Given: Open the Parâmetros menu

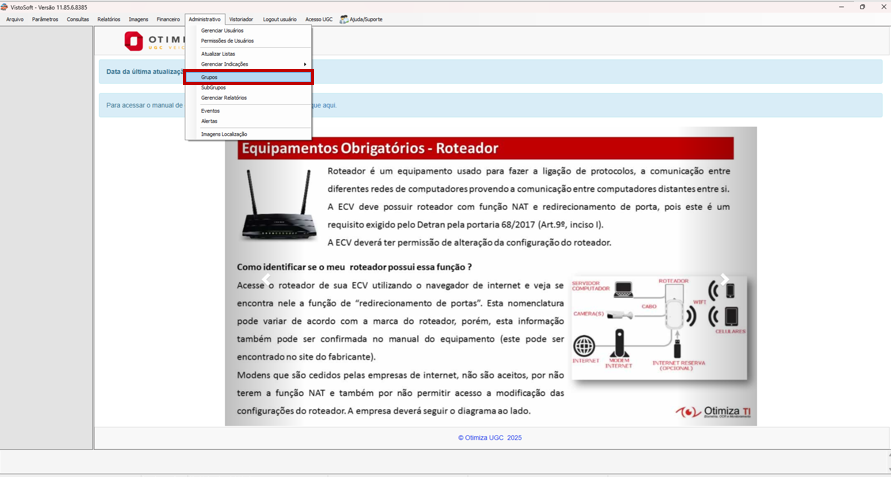Looking at the screenshot, I should [45, 19].
